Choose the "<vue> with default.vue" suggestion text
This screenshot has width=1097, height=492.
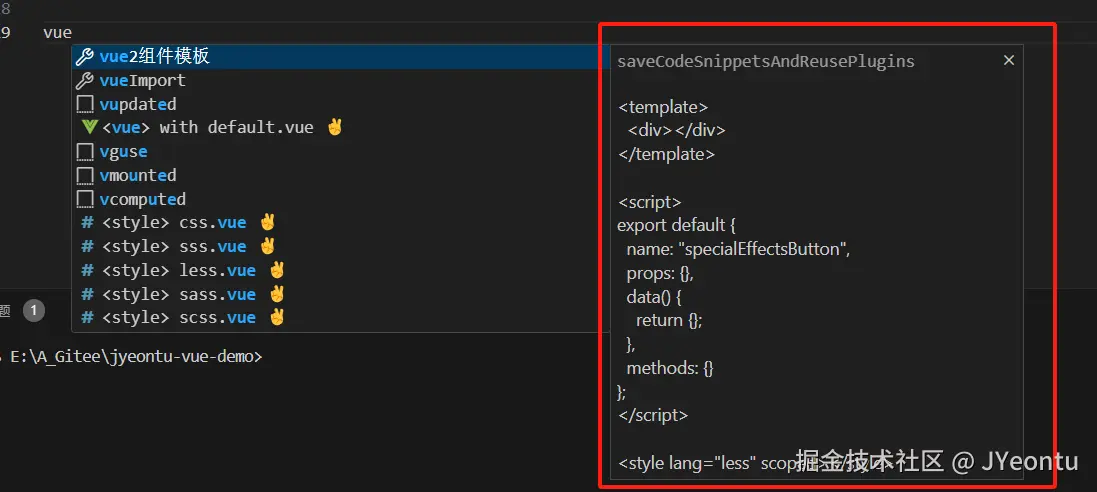click(208, 128)
